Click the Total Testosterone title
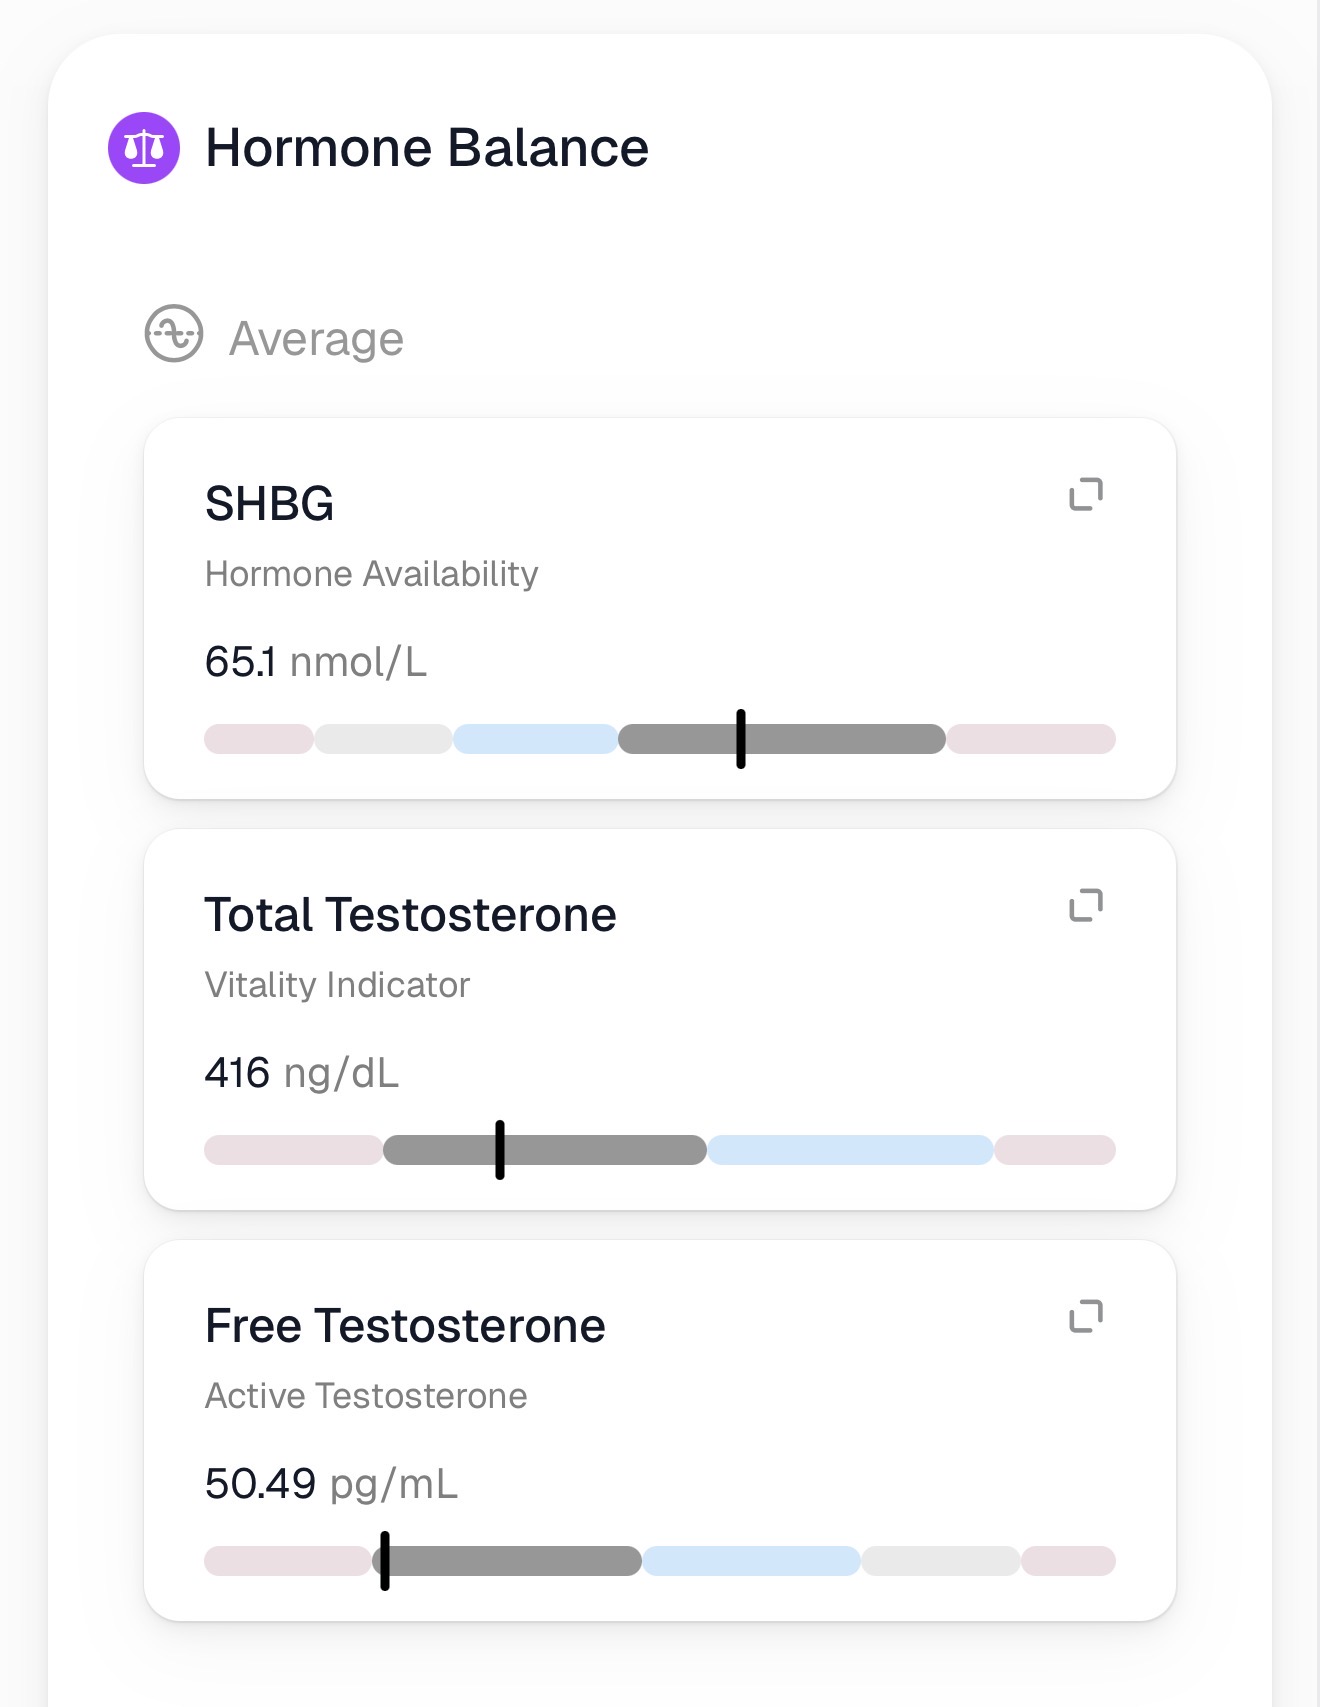This screenshot has width=1320, height=1707. [410, 914]
